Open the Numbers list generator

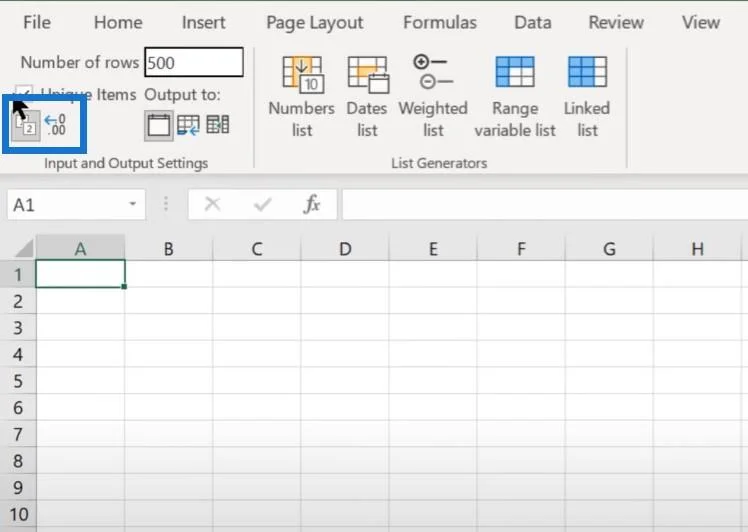click(x=302, y=97)
